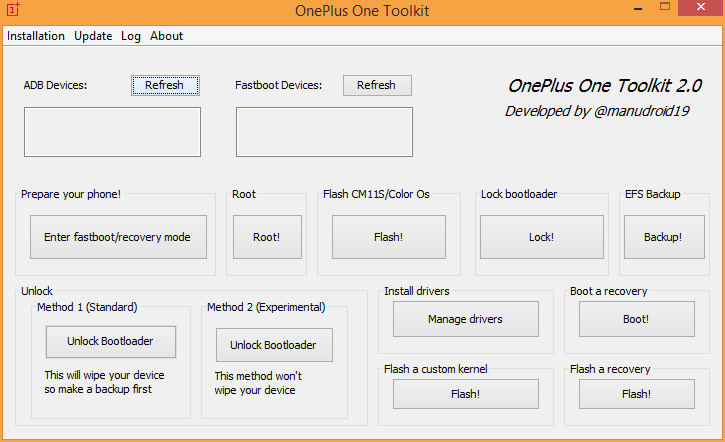Close the OnePlus One Toolkit window
The image size is (725, 442).
click(701, 7)
